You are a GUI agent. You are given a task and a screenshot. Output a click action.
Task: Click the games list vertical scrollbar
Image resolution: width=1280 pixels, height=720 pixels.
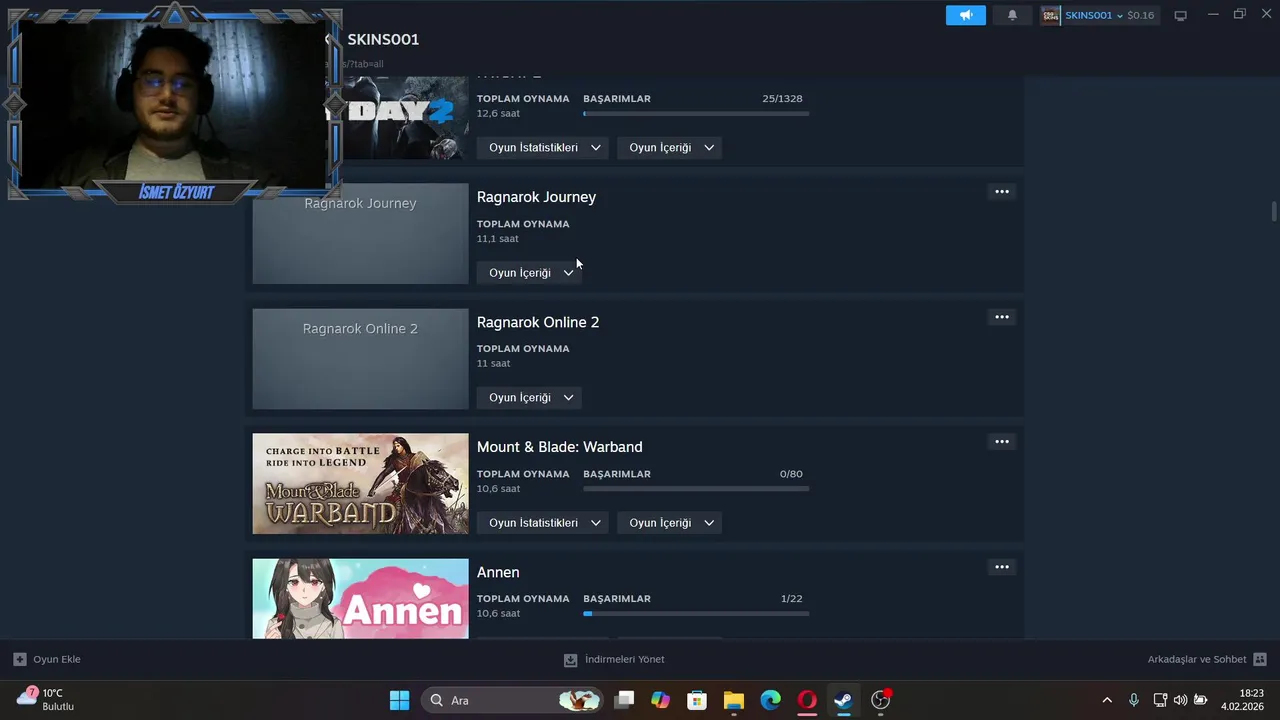click(1274, 211)
